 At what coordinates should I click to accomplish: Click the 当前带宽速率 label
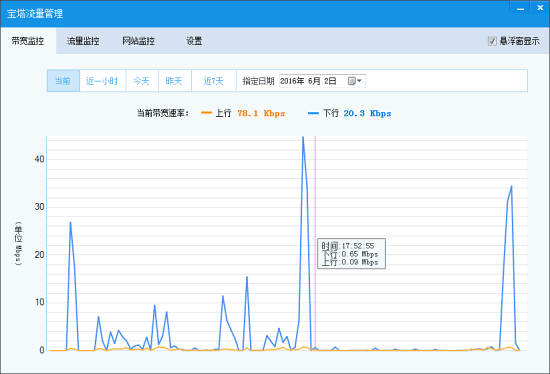point(163,113)
